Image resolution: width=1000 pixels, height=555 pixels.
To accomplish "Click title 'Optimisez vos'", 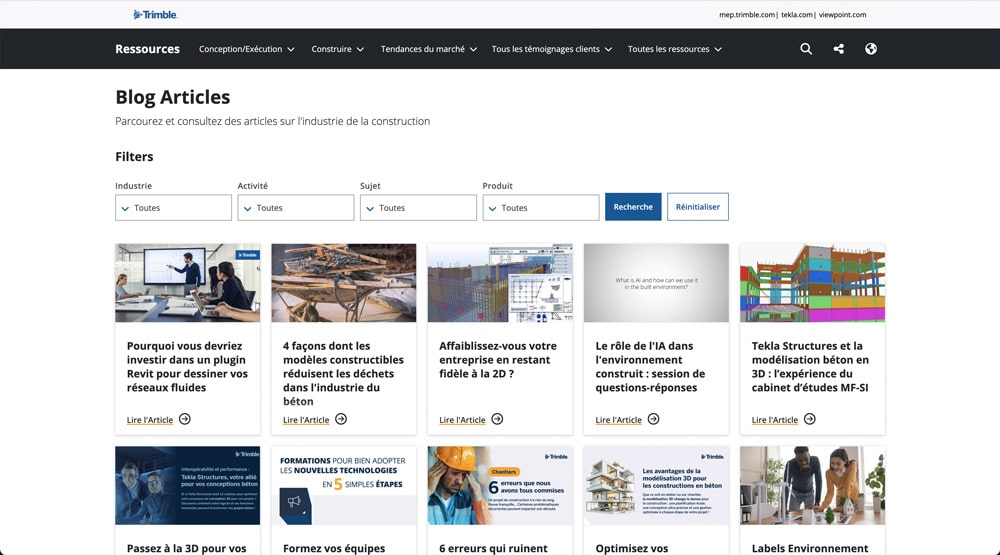I will click(632, 549).
